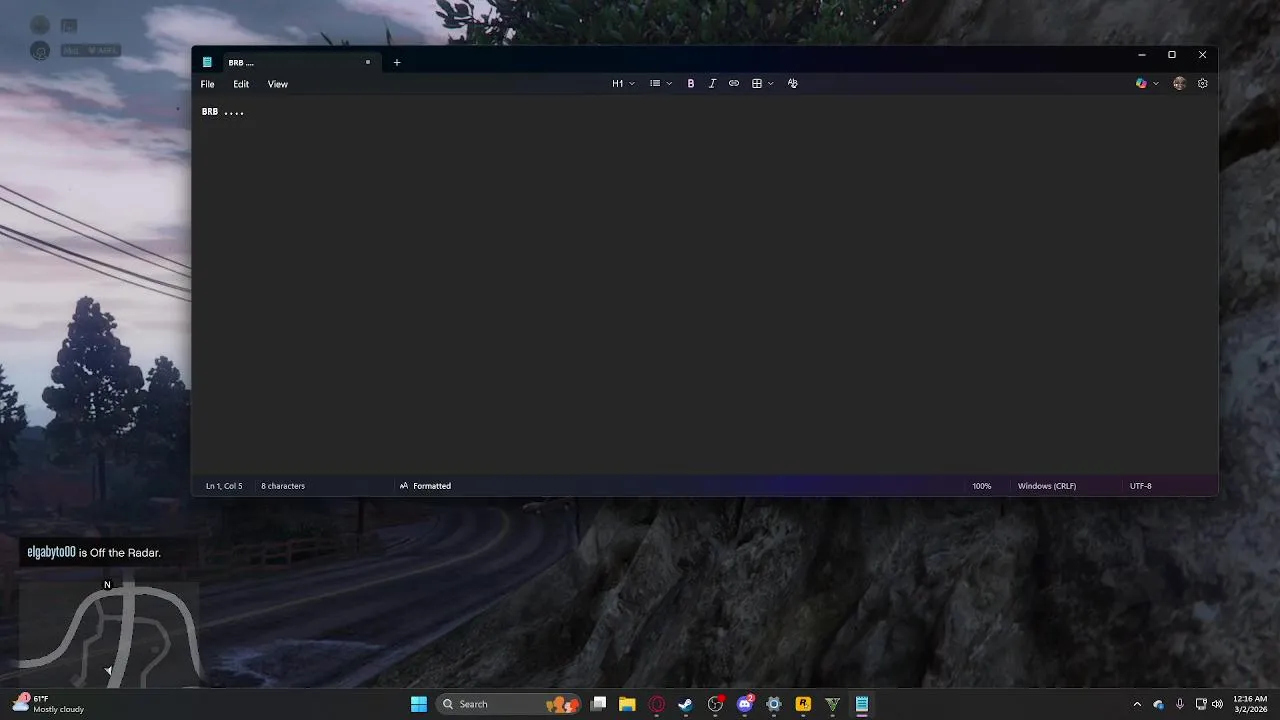Open the File menu
1280x720 pixels.
(207, 84)
